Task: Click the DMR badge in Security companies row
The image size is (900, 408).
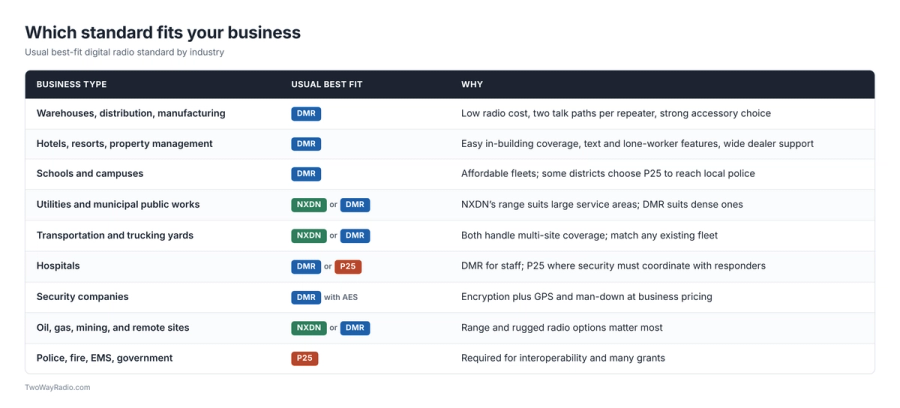Action: point(306,297)
